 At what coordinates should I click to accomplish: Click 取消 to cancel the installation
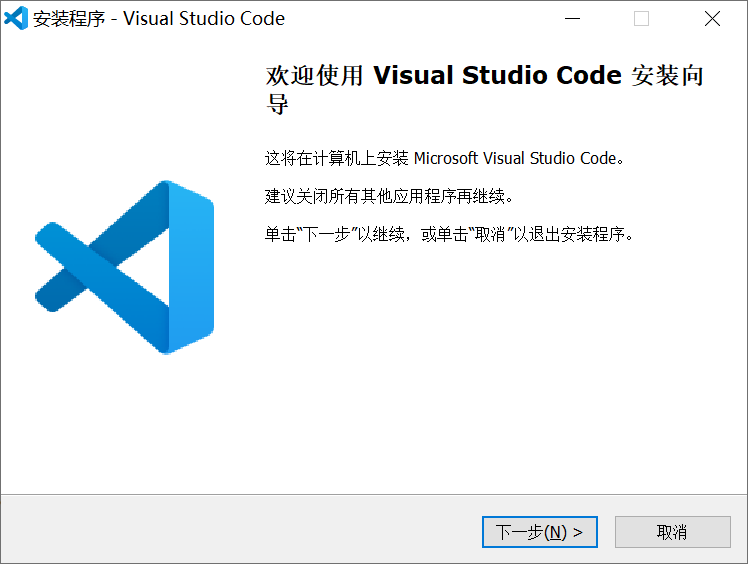[672, 532]
